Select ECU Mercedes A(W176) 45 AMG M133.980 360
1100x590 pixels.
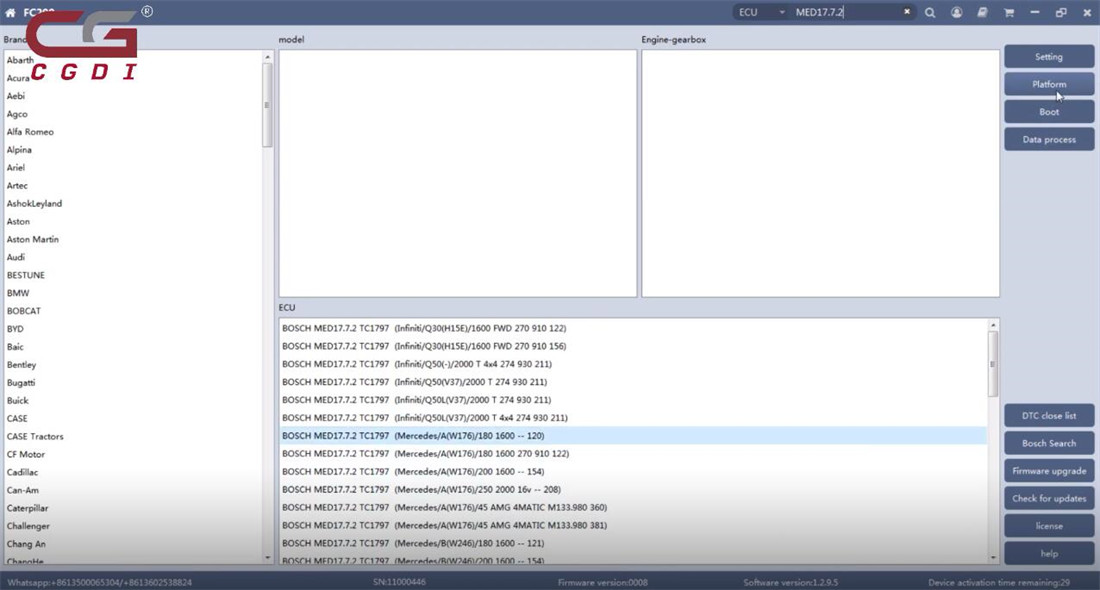click(633, 507)
